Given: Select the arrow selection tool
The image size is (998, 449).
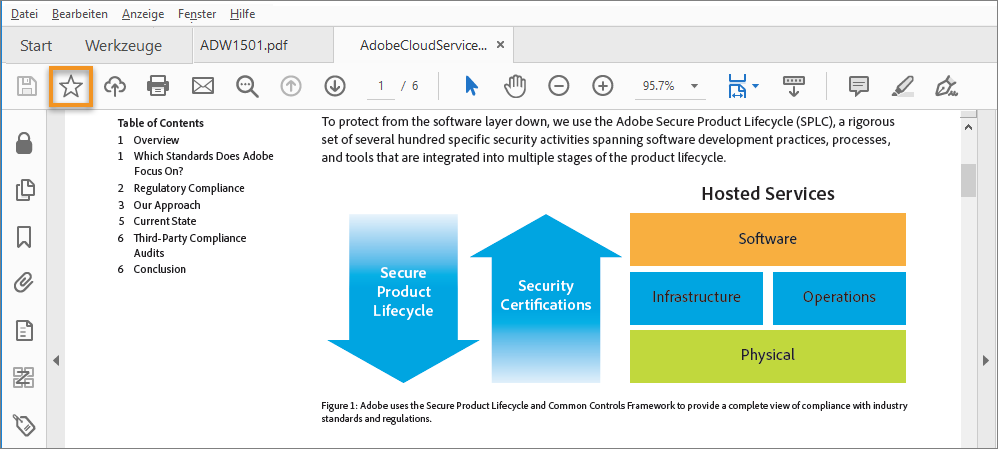Looking at the screenshot, I should tap(471, 86).
